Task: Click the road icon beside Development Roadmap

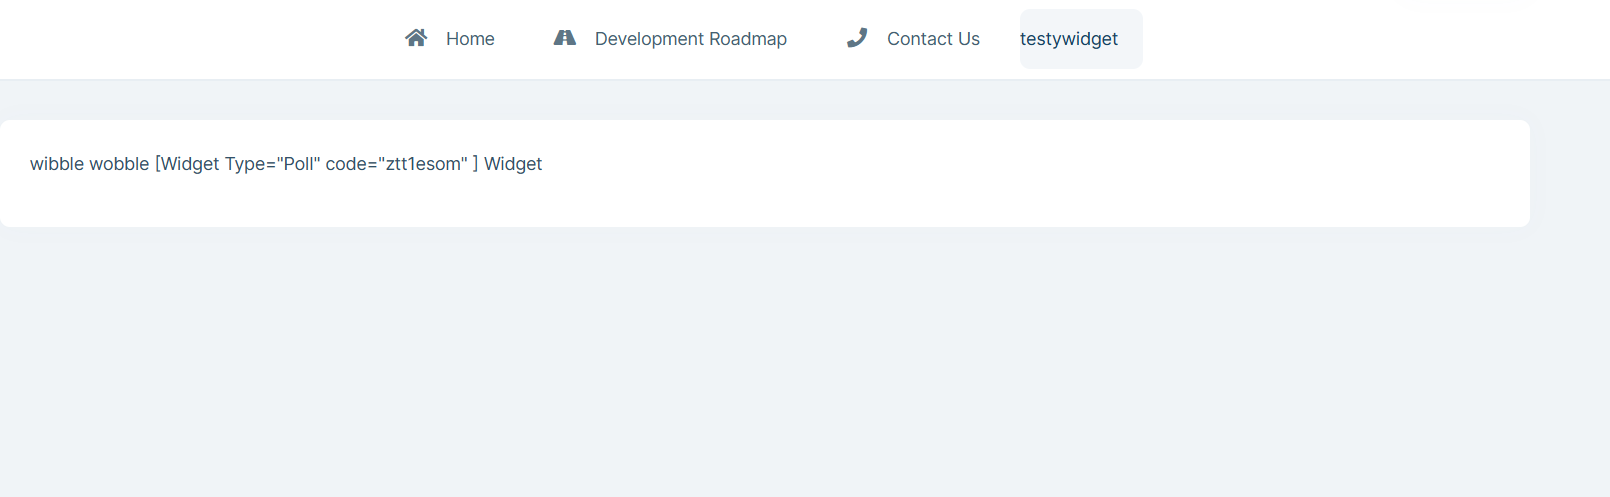Action: pyautogui.click(x=565, y=38)
